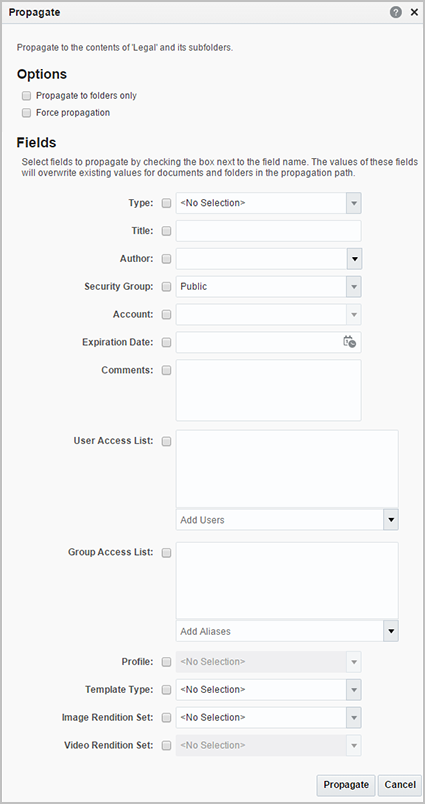The image size is (425, 804).
Task: Click the Cancel button
Action: (400, 785)
